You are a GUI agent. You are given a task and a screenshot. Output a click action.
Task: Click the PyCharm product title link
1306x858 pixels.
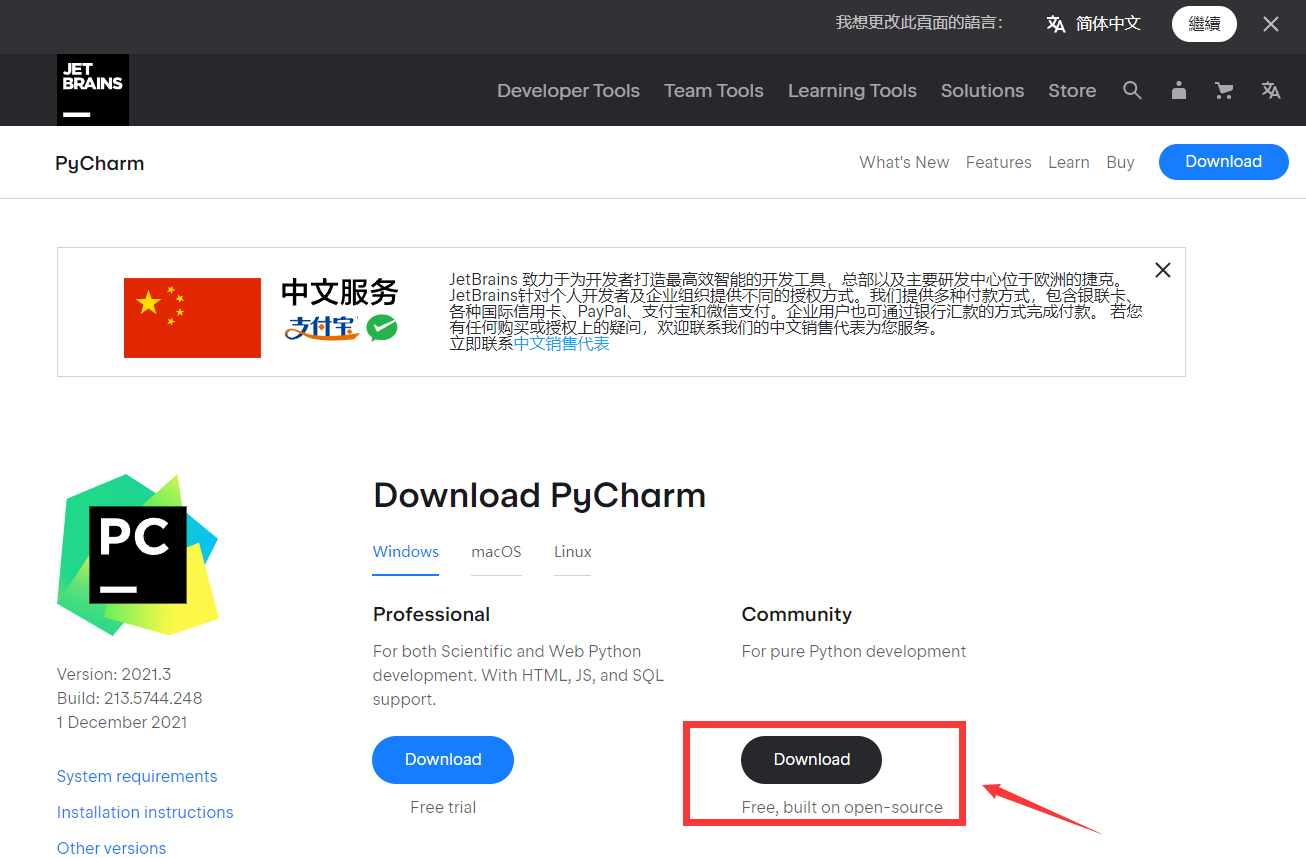coord(100,163)
